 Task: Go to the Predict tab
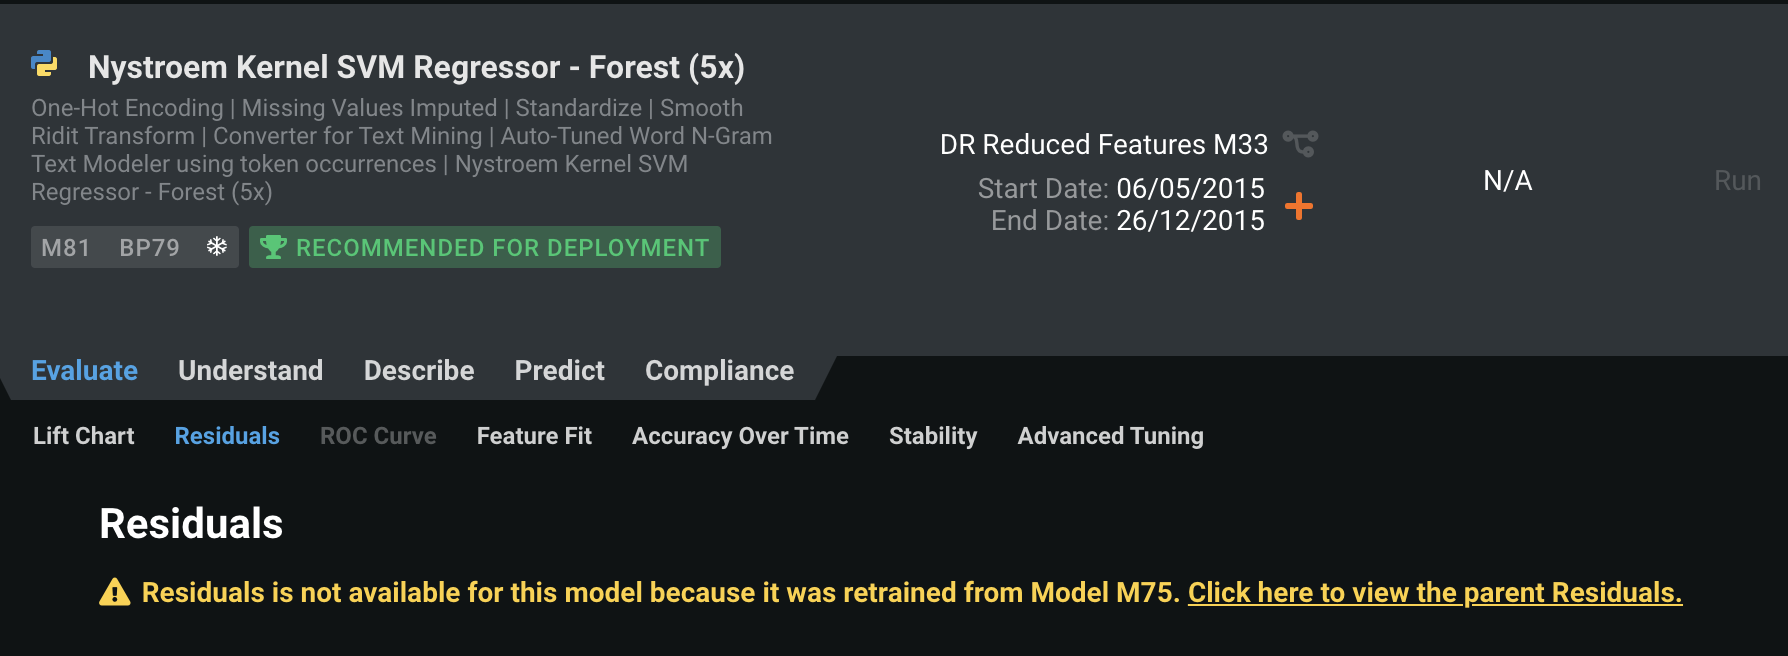559,371
